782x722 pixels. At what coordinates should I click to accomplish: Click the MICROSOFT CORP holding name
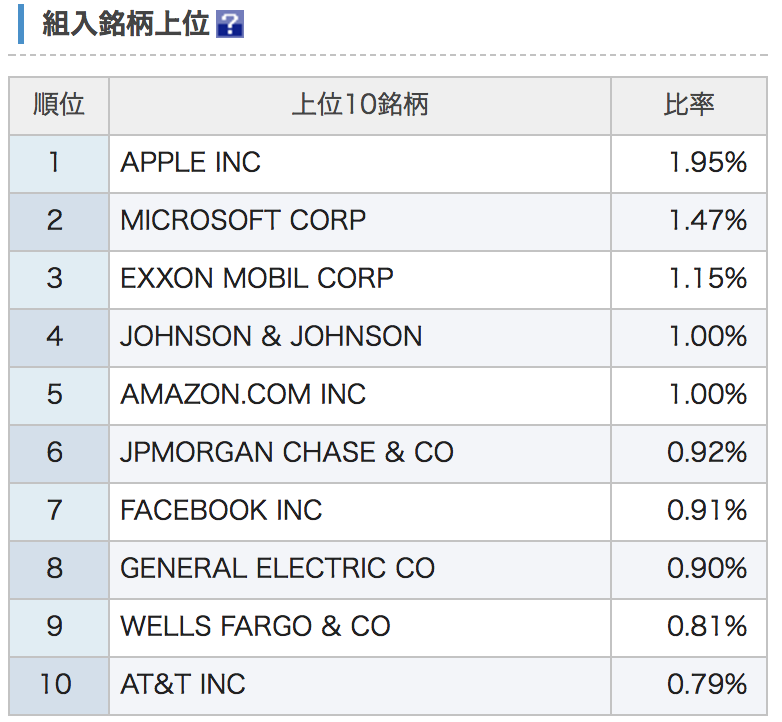click(x=243, y=220)
